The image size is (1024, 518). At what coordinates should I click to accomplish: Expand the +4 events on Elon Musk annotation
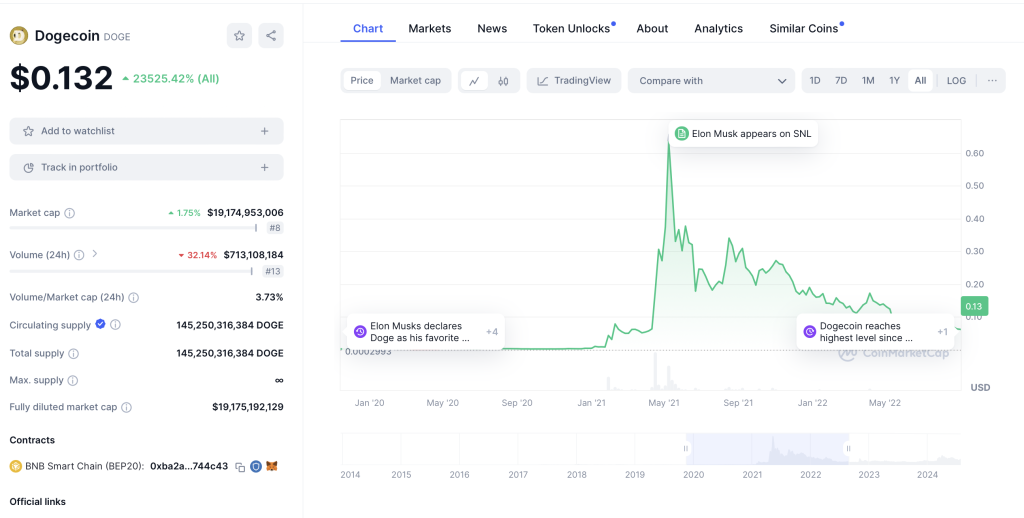click(491, 332)
